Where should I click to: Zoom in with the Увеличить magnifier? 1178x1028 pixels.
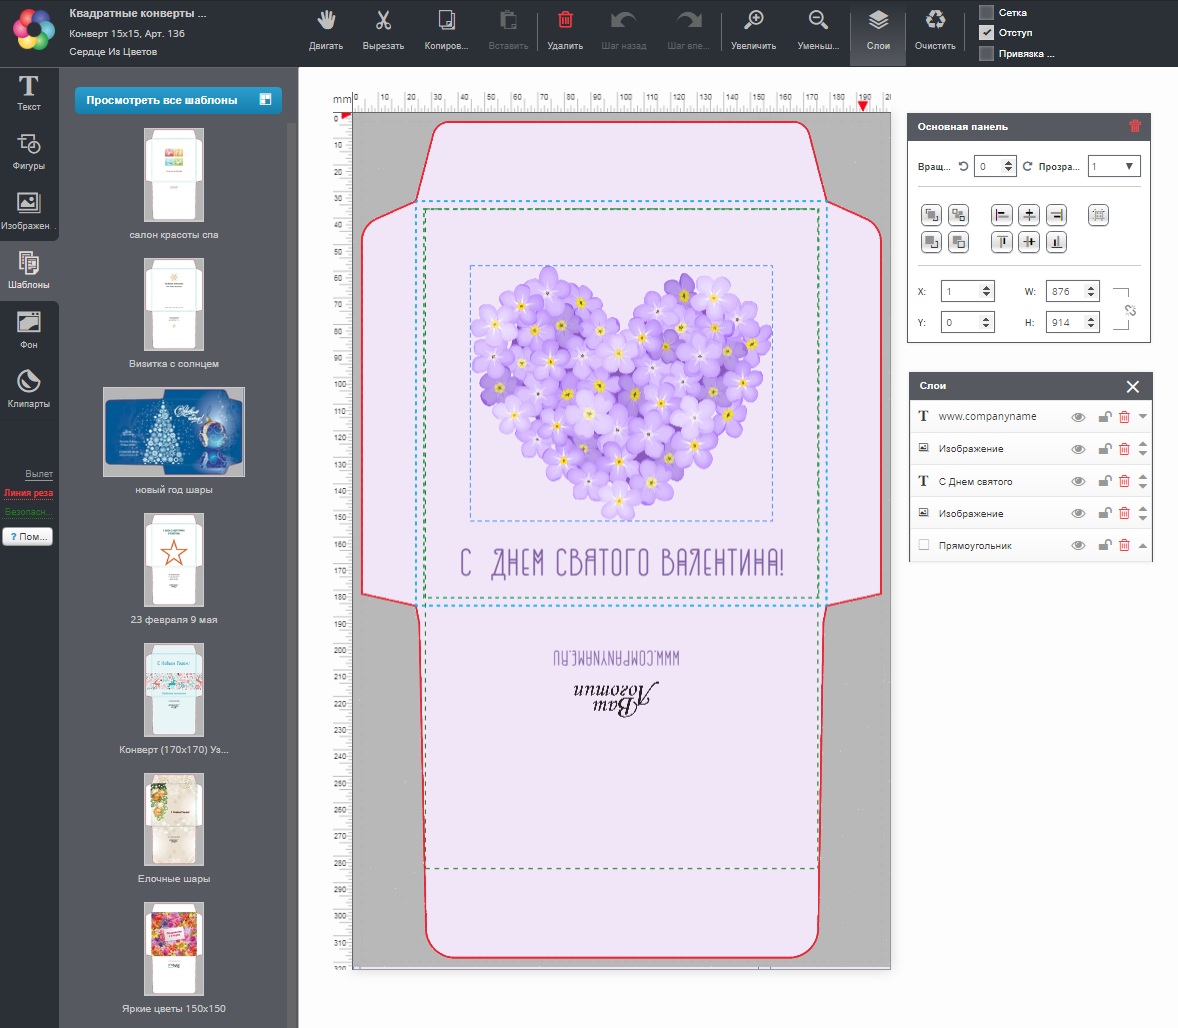pyautogui.click(x=754, y=30)
